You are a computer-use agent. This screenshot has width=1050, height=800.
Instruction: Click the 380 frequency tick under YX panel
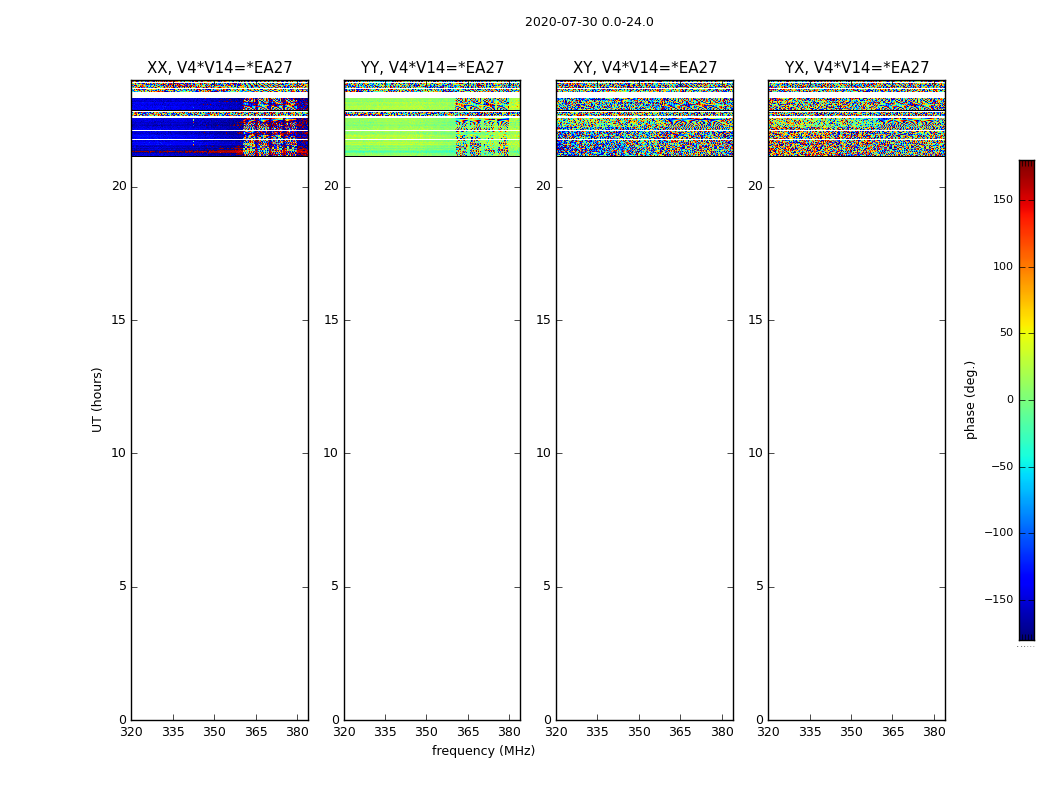934,732
